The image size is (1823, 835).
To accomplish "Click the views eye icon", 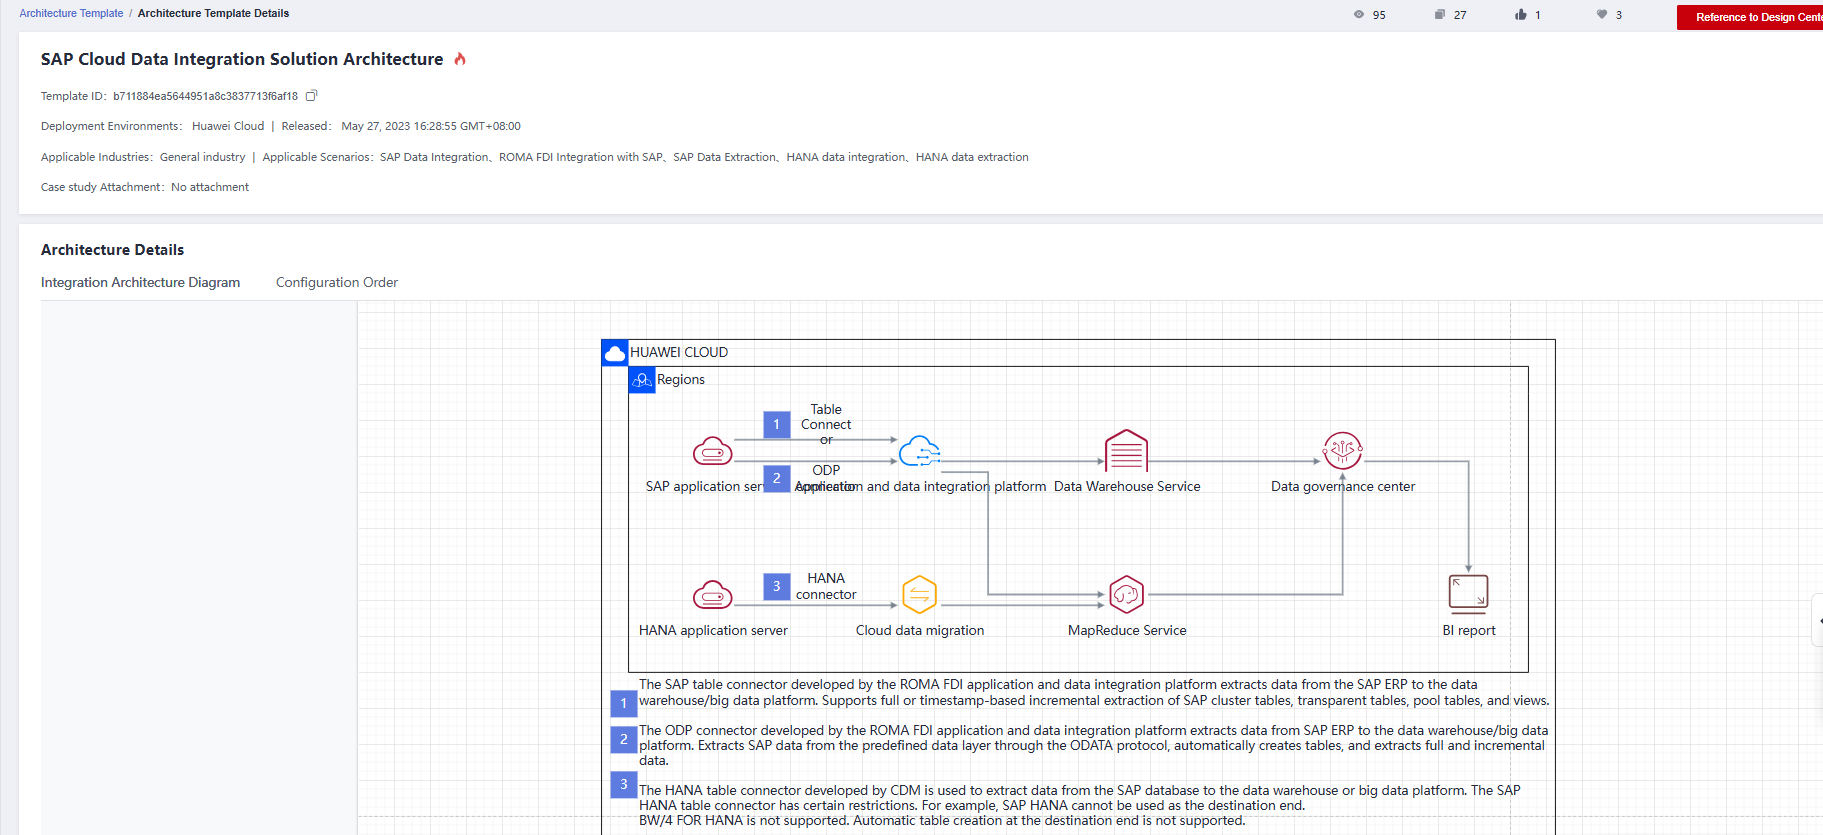I will tap(1358, 15).
